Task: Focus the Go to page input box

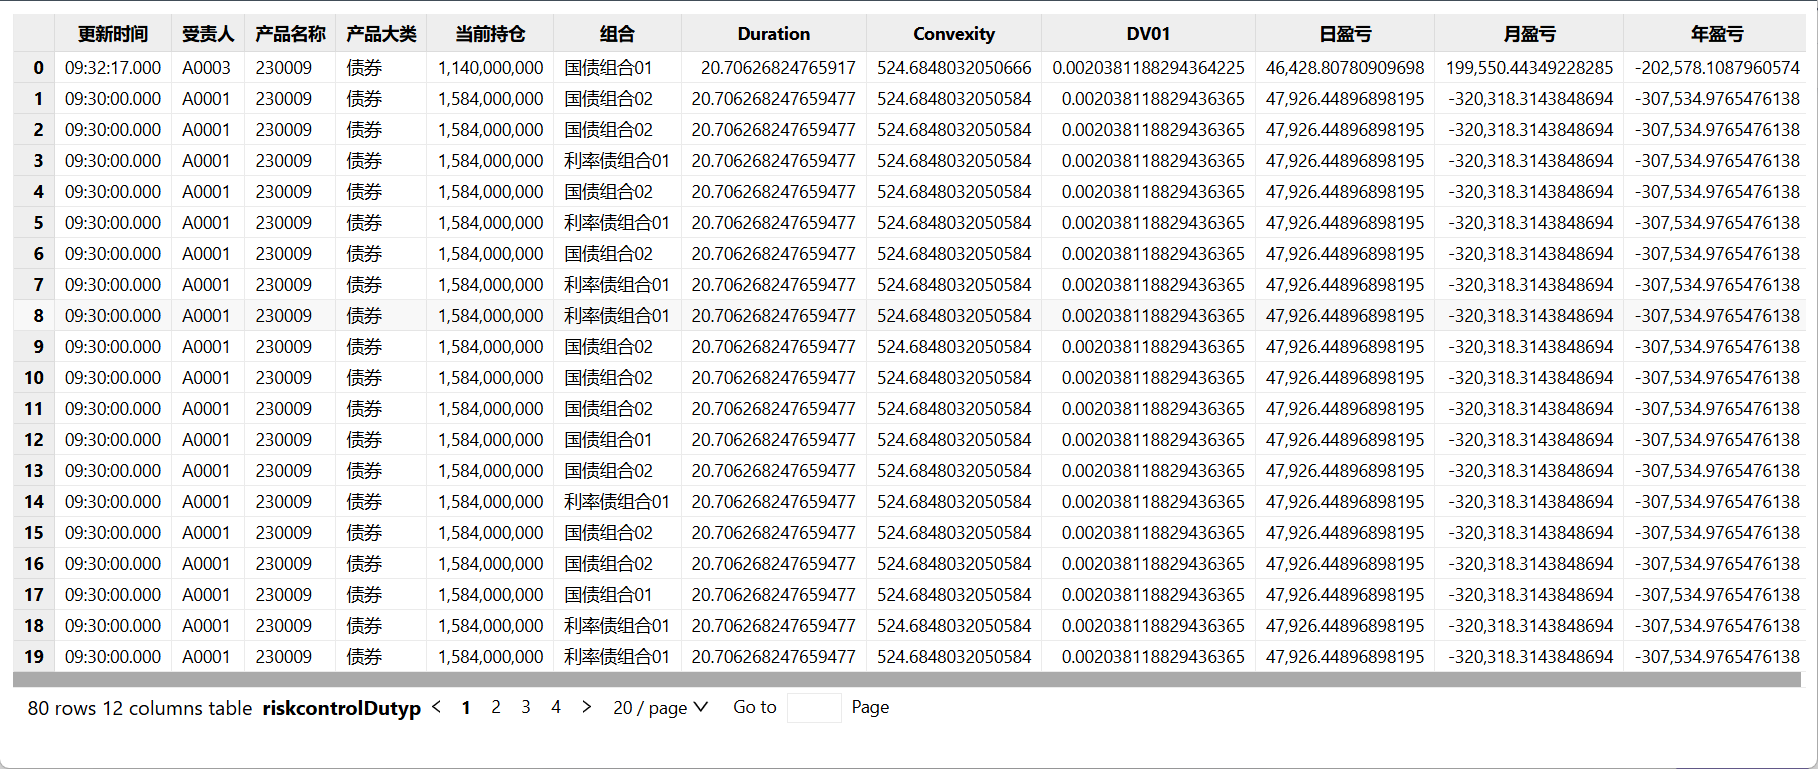Action: coord(814,707)
